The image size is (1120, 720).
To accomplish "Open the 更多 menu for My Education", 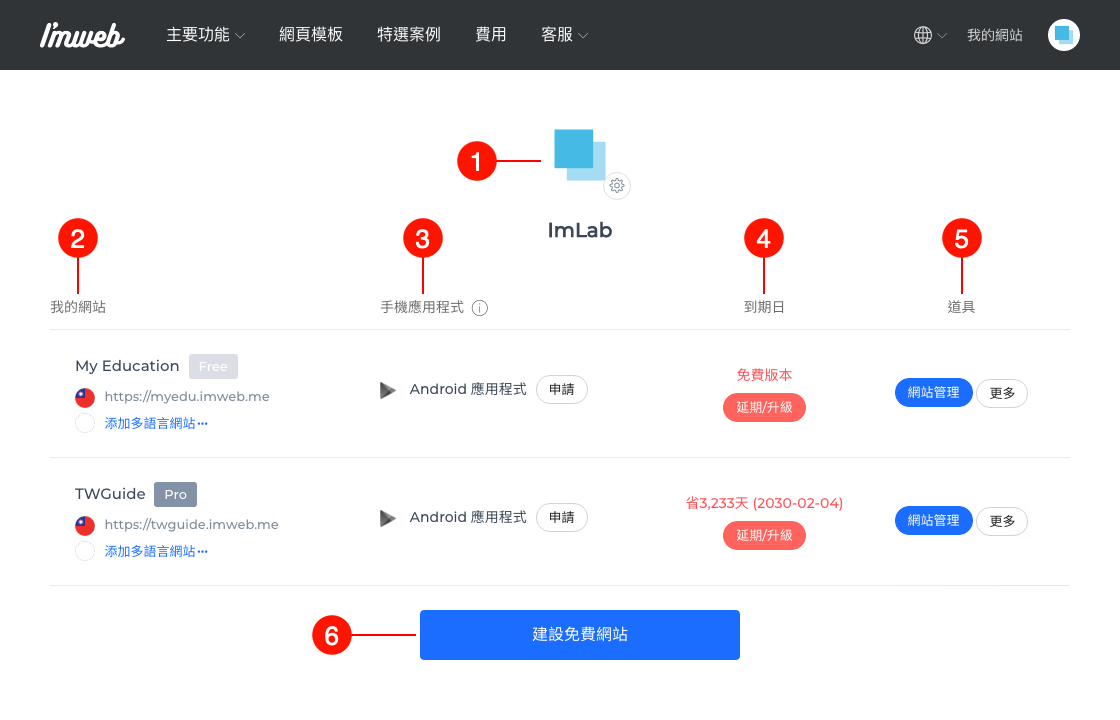I will pos(1002,393).
